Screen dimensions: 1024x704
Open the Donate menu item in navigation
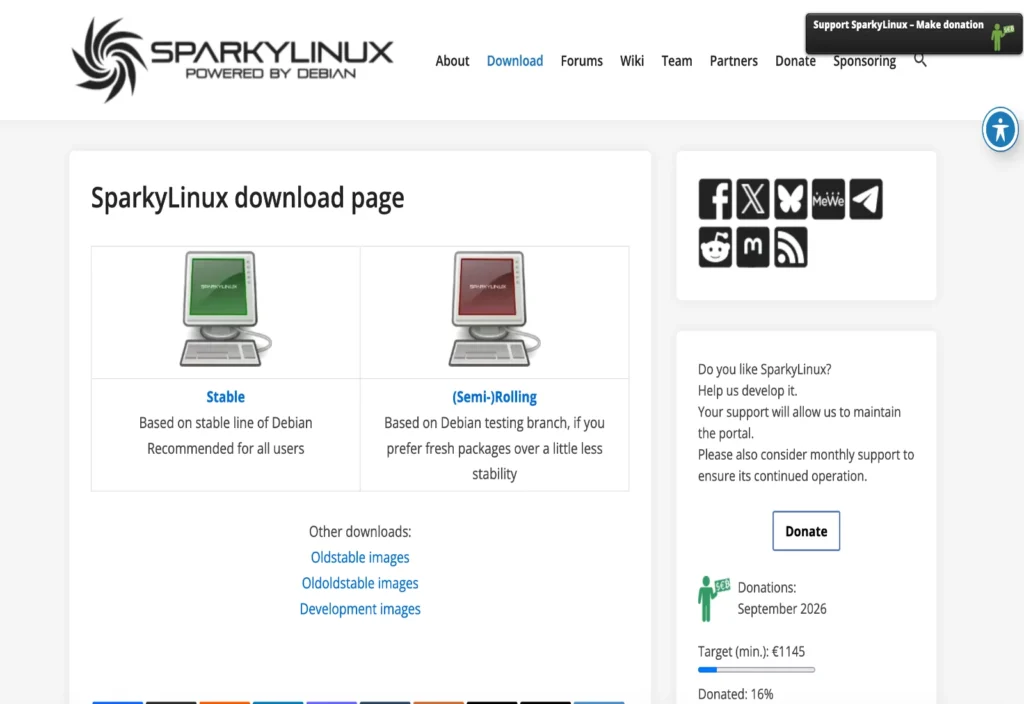[795, 61]
